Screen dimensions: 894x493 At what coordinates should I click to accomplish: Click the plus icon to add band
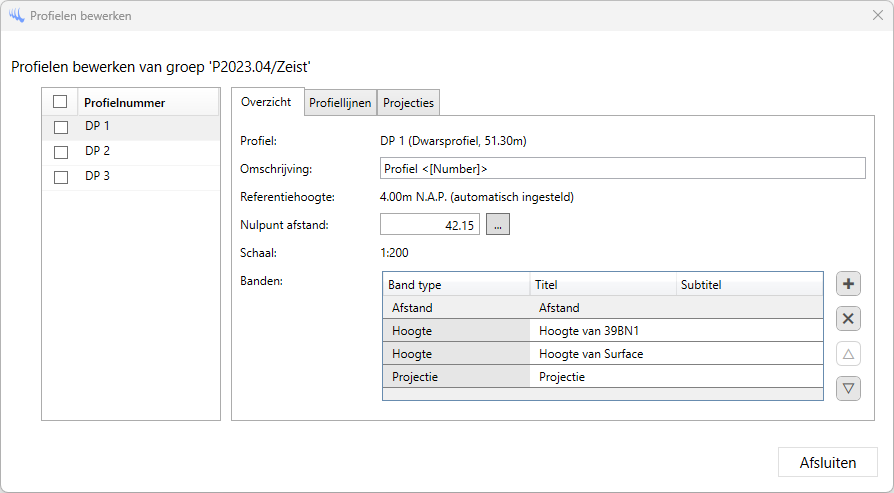849,284
